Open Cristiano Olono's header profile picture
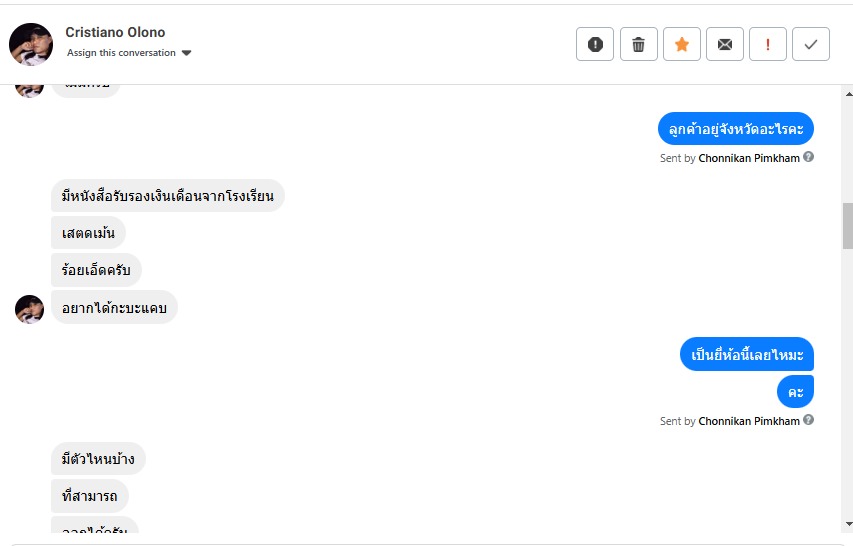853x546 pixels. tap(31, 44)
